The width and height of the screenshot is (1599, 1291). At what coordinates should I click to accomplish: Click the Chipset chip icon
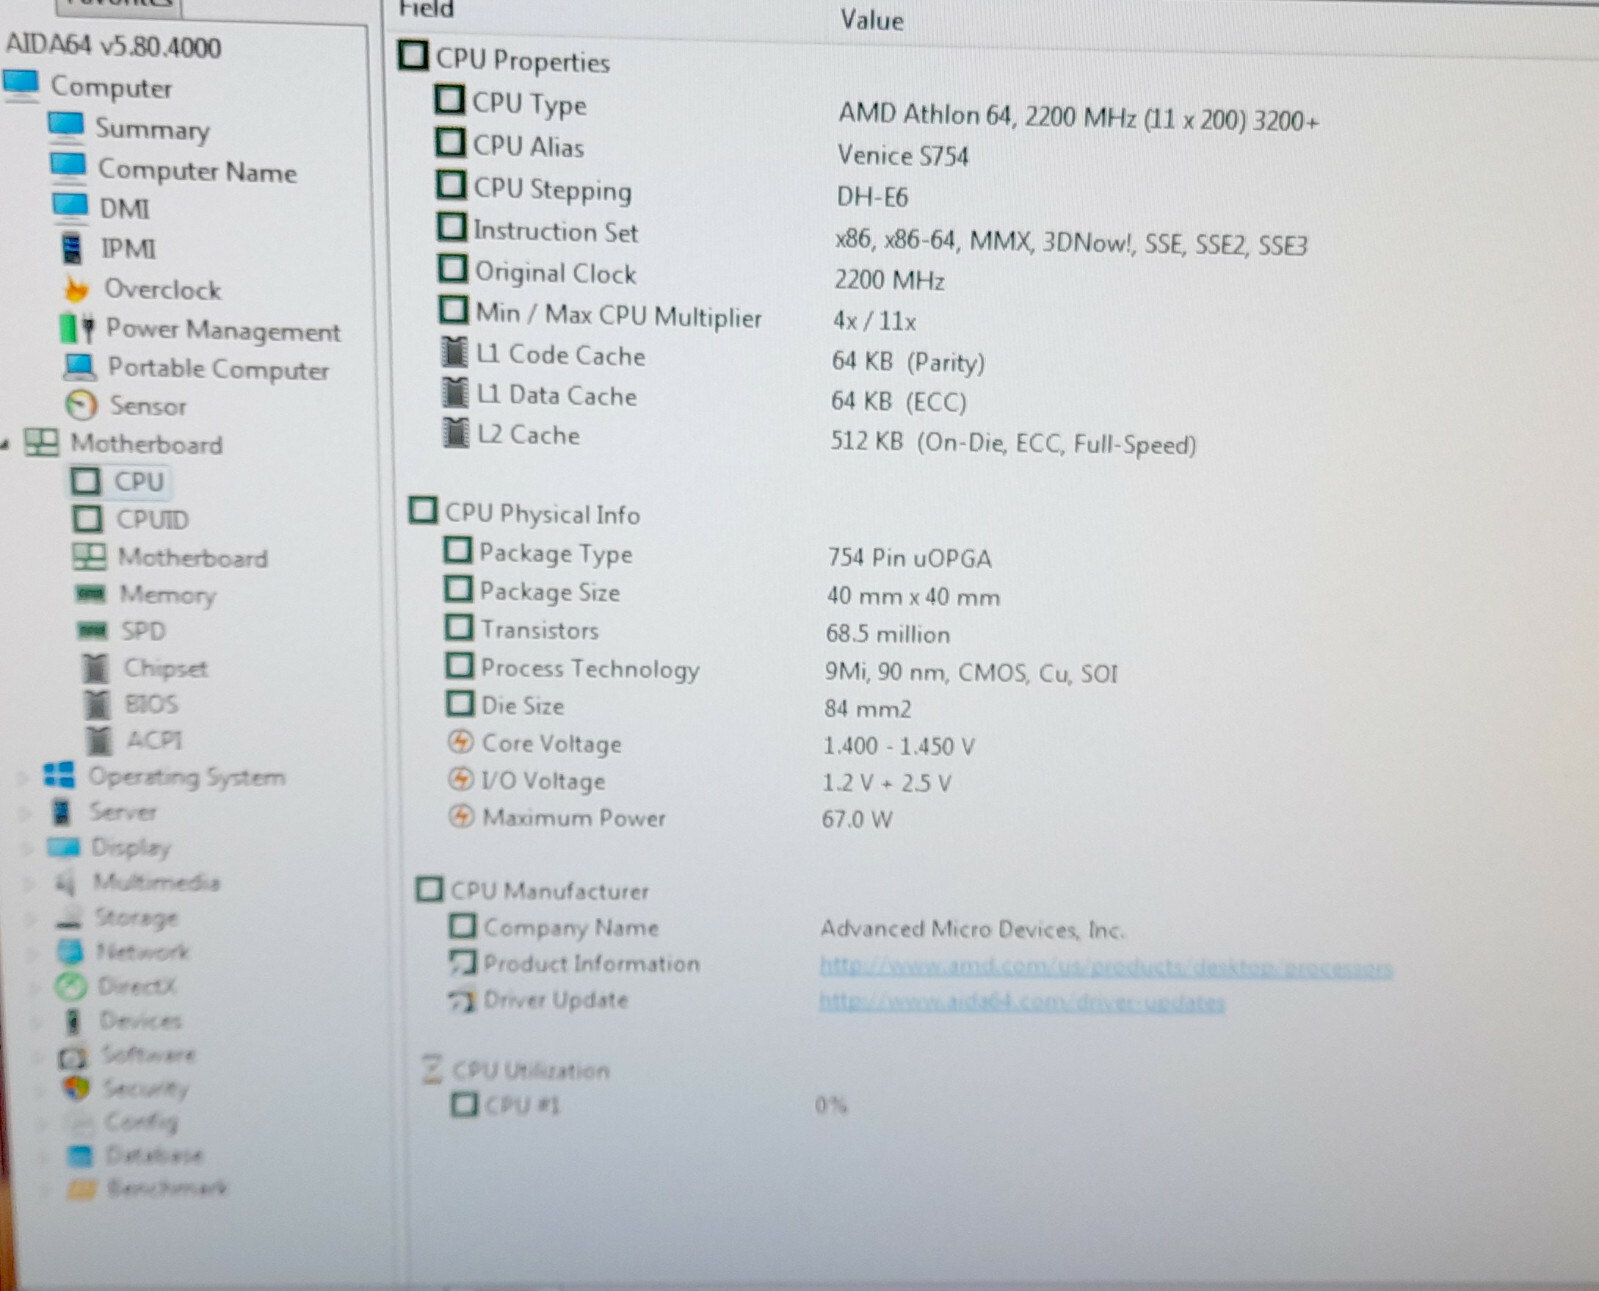point(95,668)
